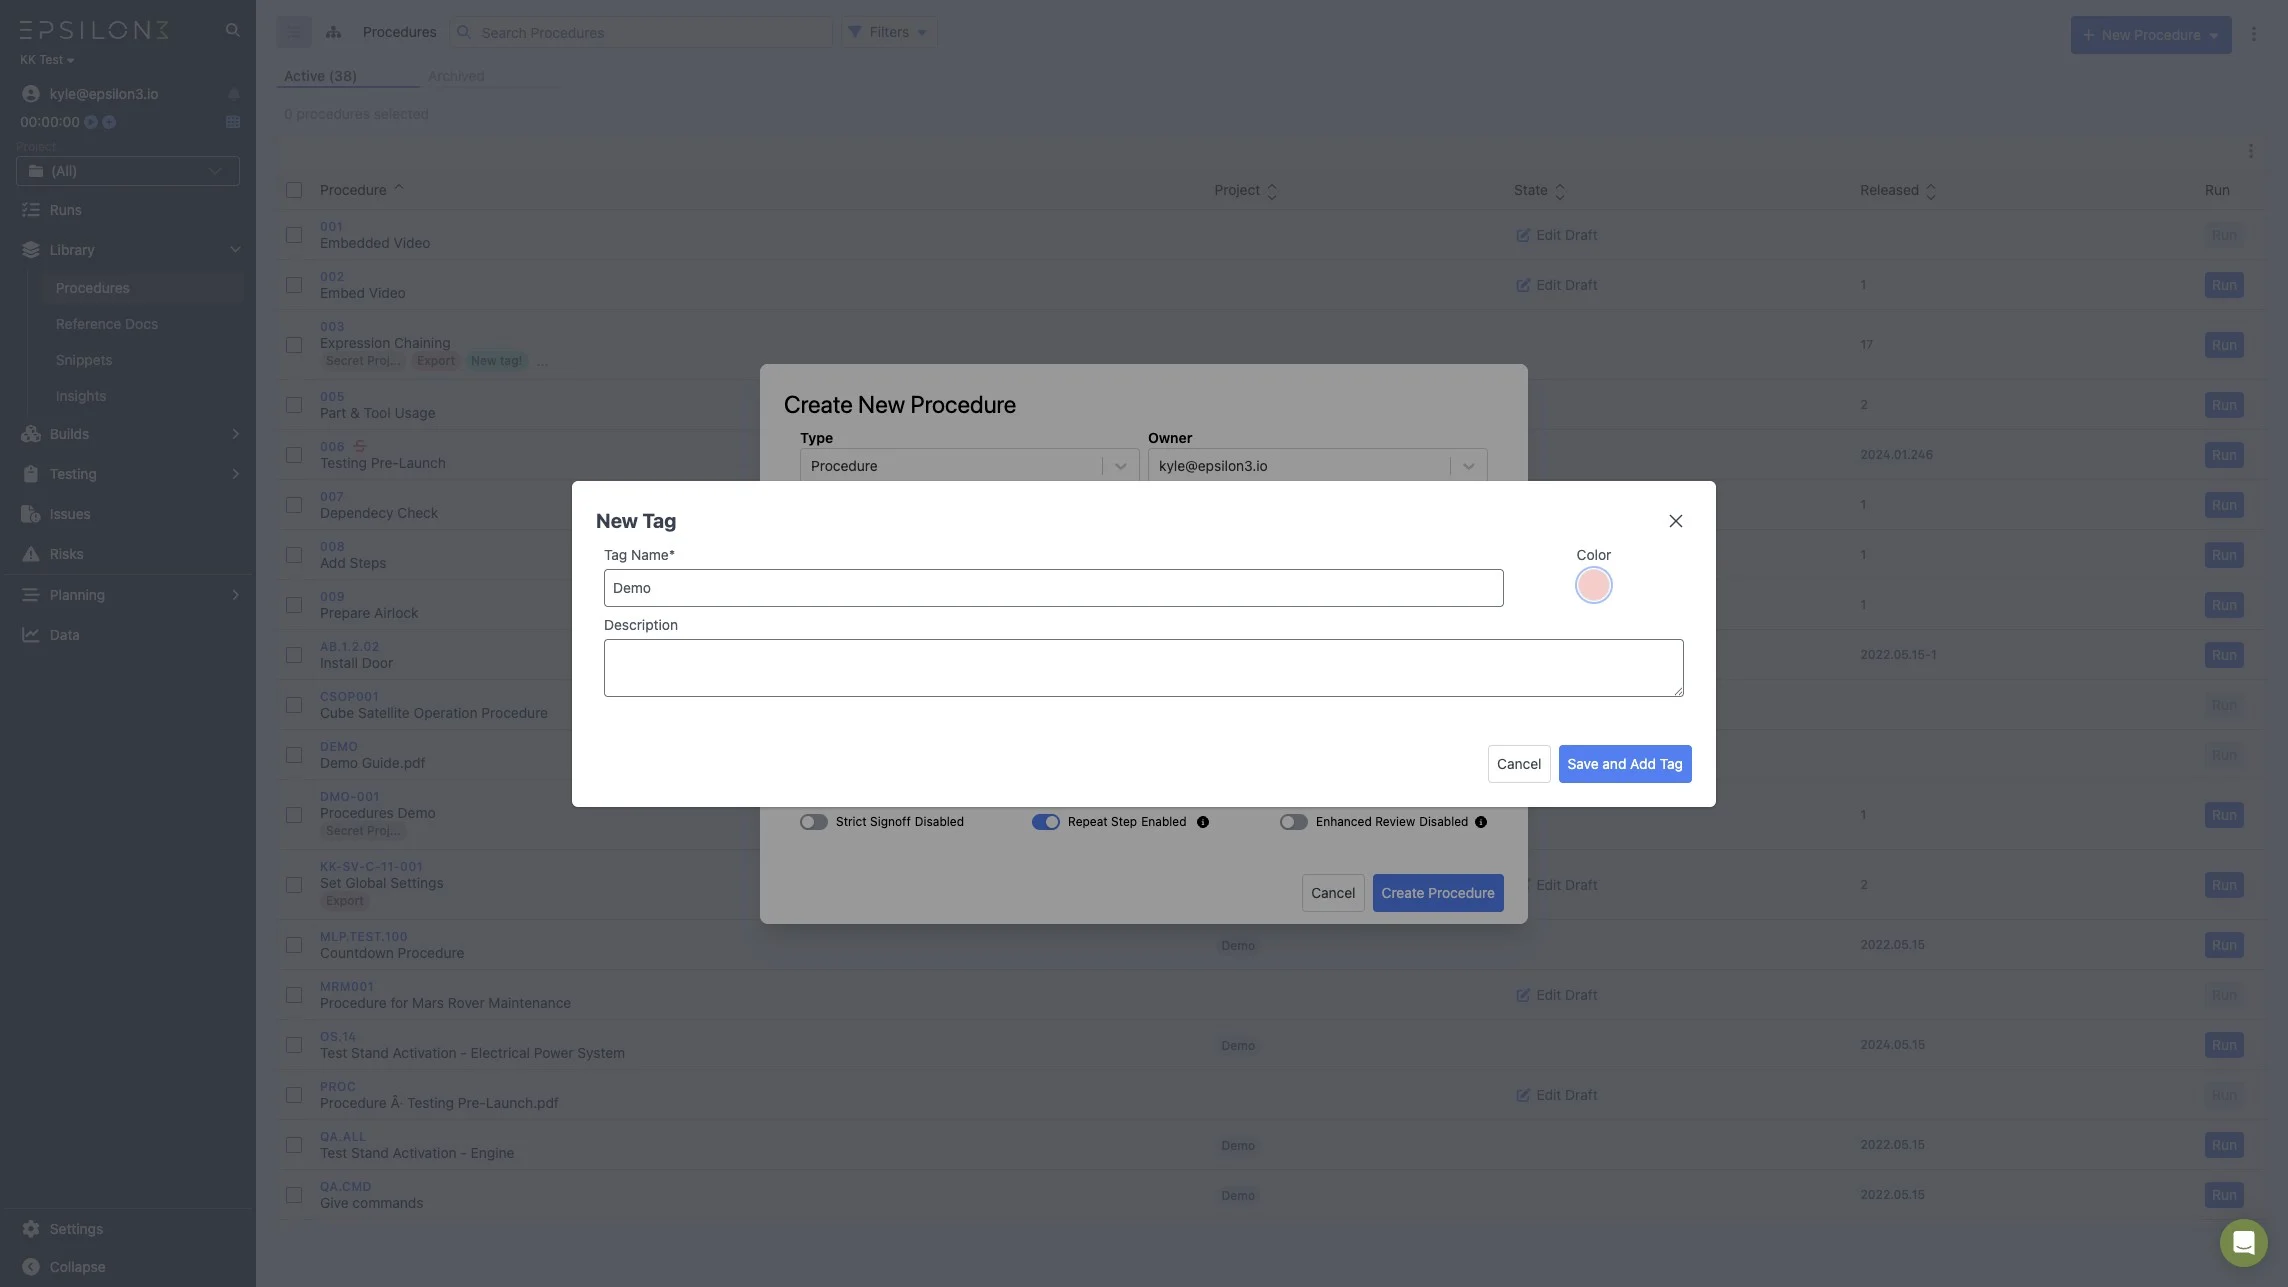Open support chat bubble icon

(x=2243, y=1243)
